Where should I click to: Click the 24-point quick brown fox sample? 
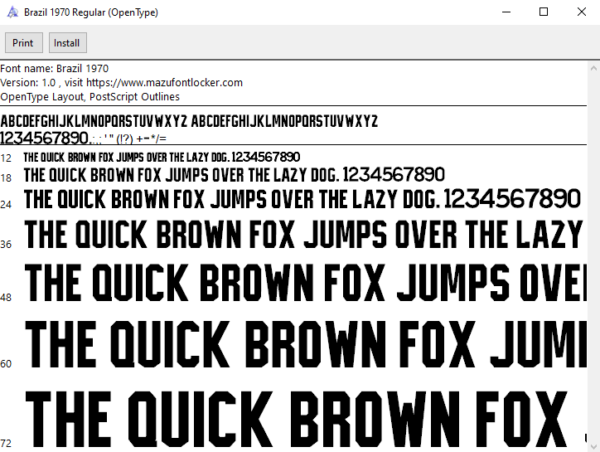point(302,199)
